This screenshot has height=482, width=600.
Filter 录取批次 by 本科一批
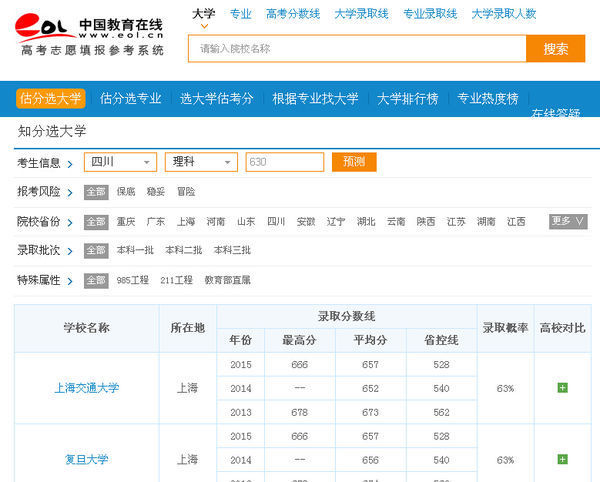click(135, 250)
